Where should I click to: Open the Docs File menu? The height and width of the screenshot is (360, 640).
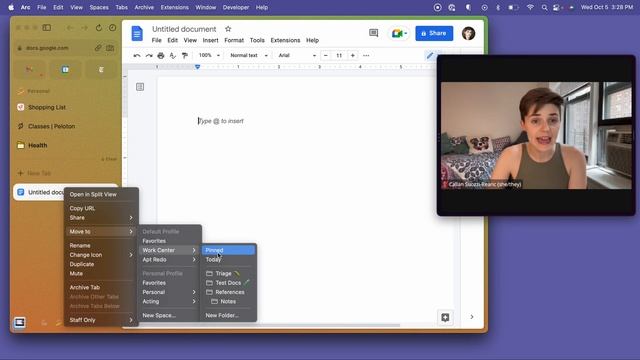click(x=156, y=40)
